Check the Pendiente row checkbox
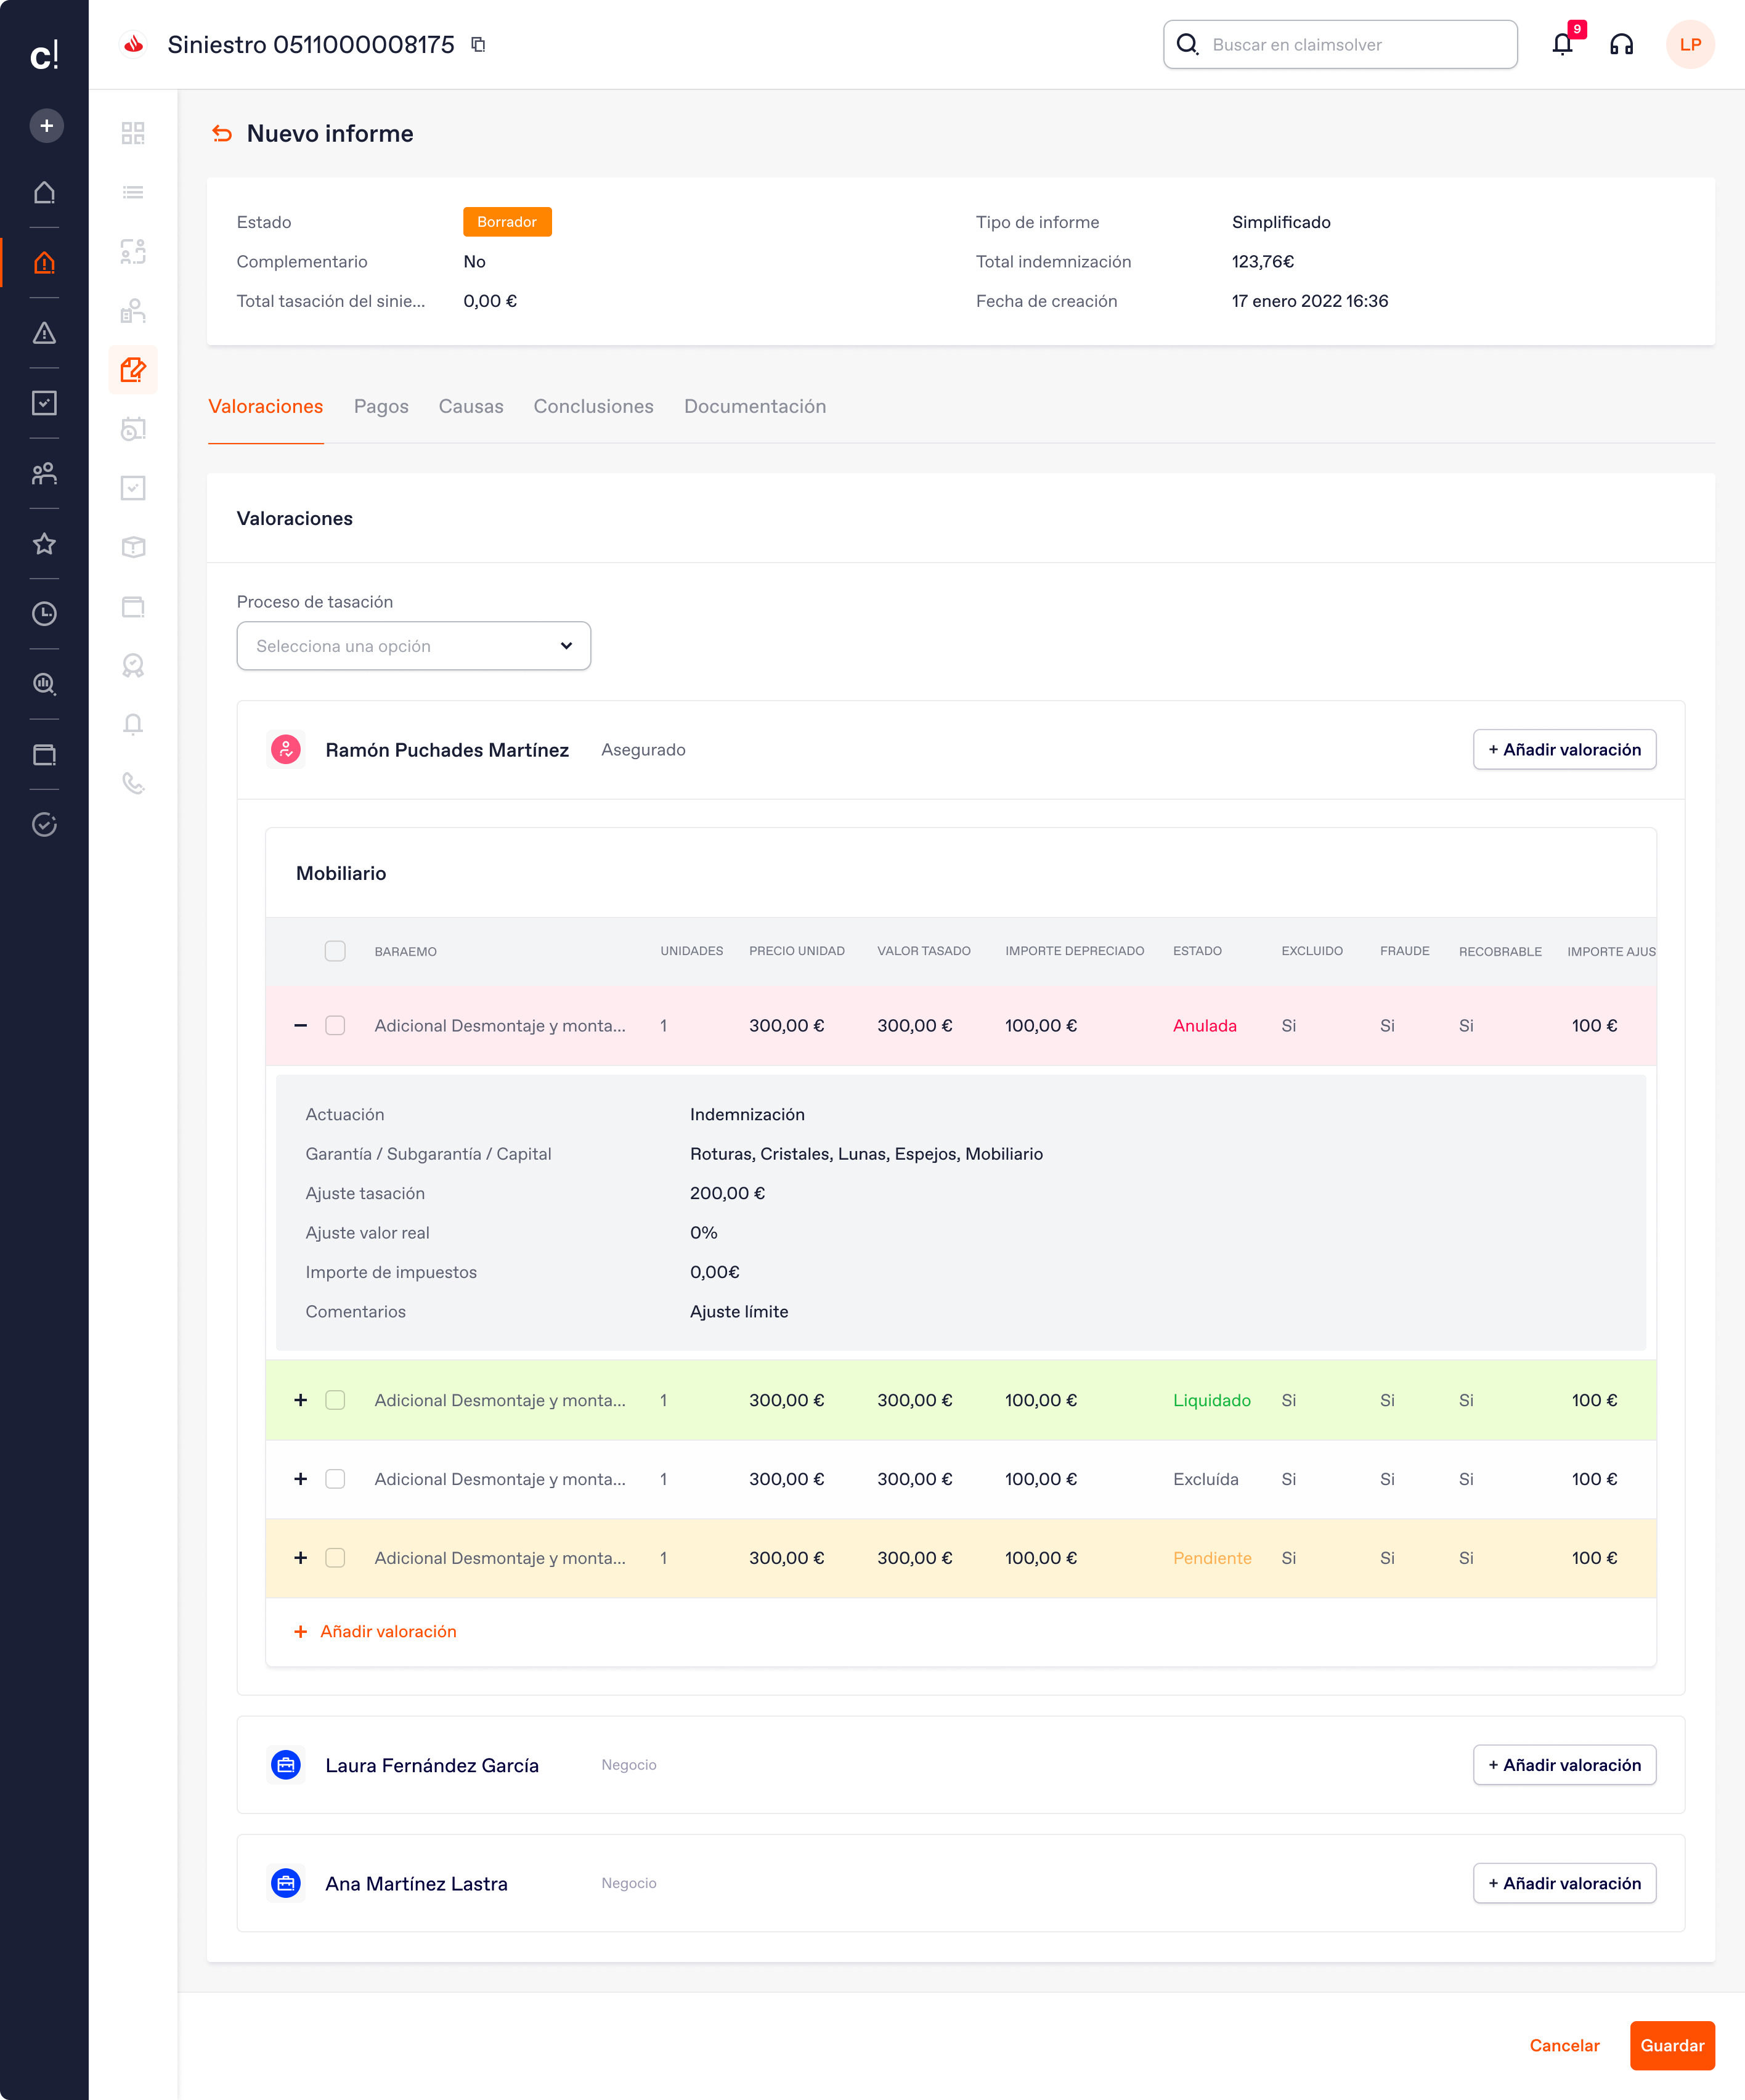The image size is (1745, 2100). tap(335, 1558)
